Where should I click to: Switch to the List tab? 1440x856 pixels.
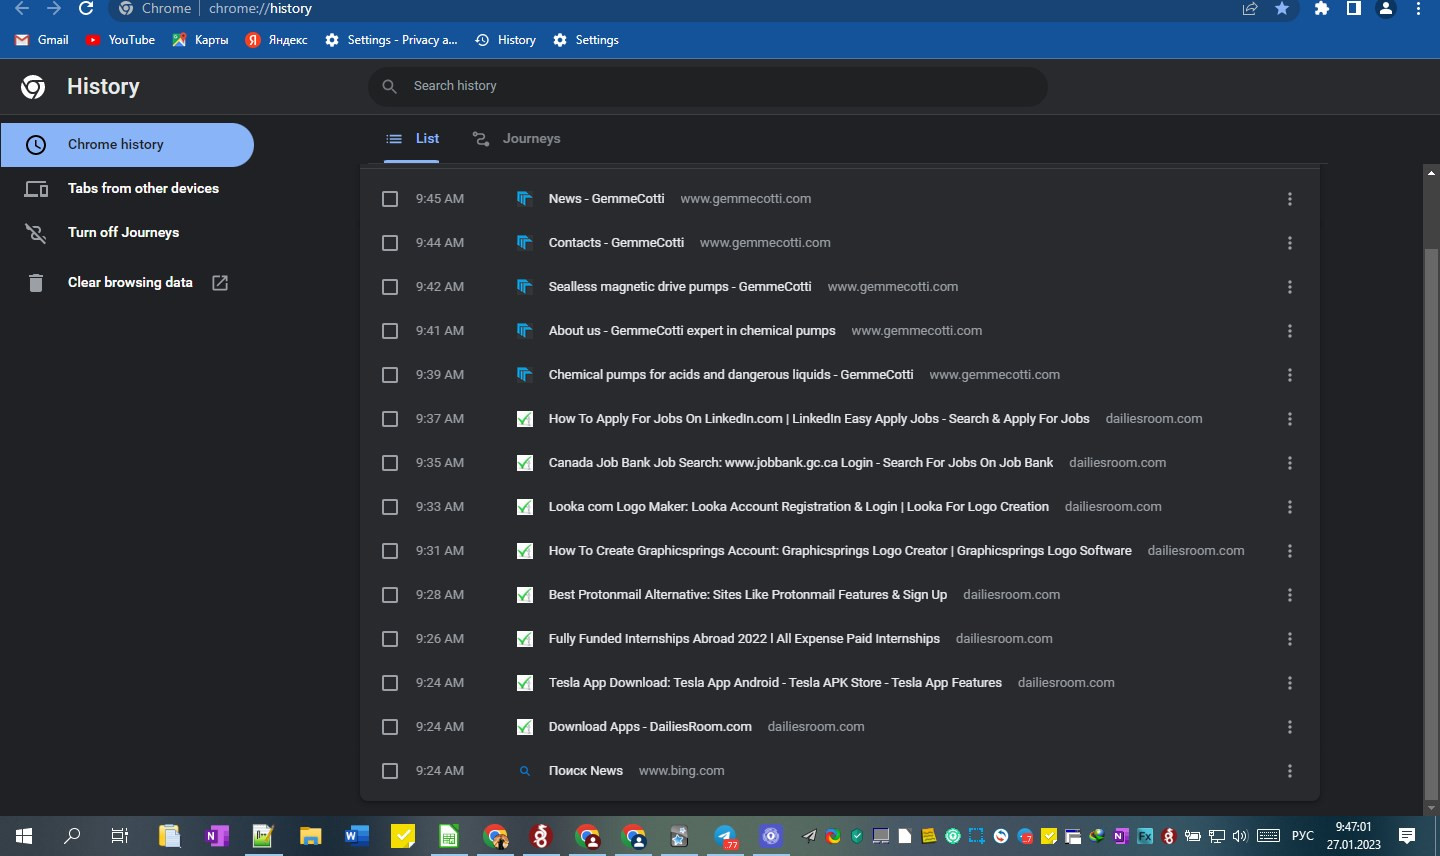pos(412,139)
